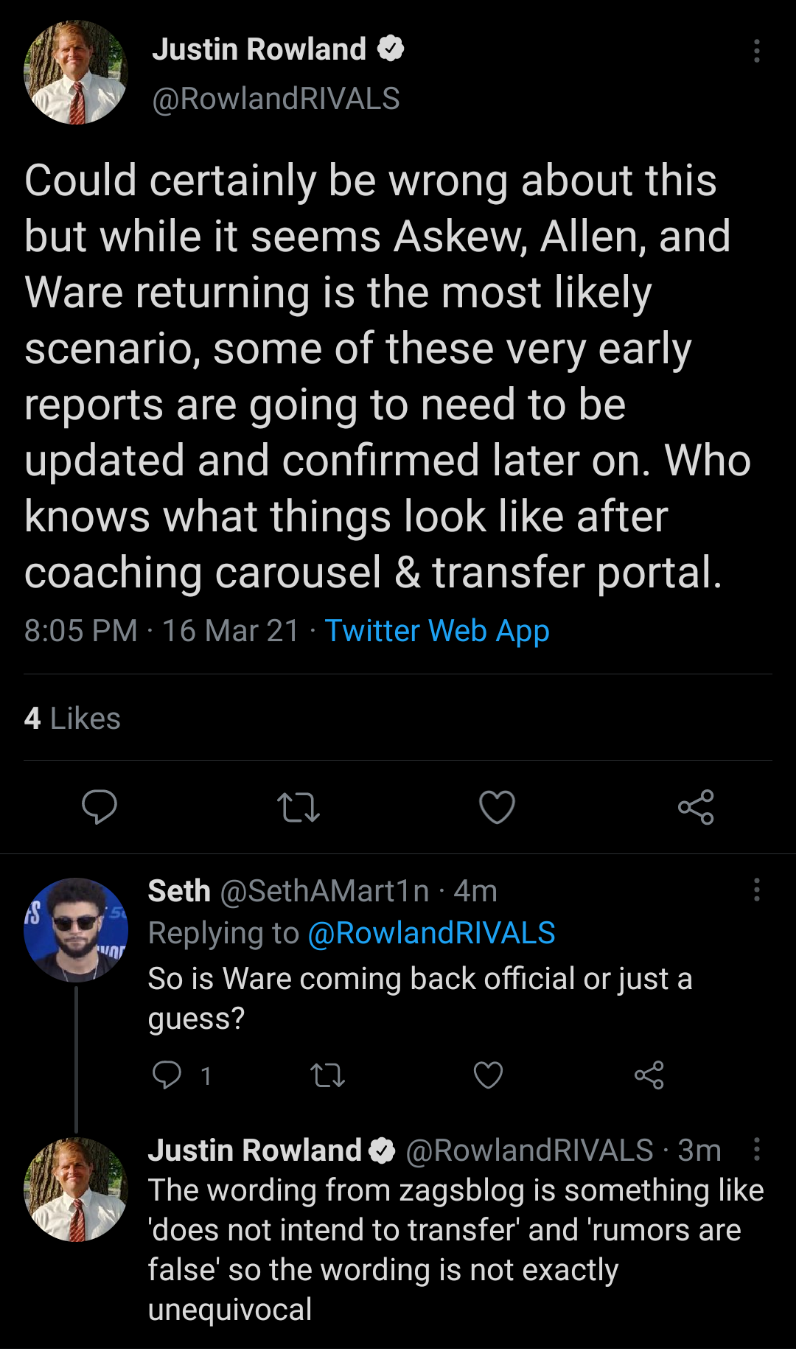This screenshot has width=796, height=1349.
Task: Open more options on Justin's zagsblog reply
Action: [757, 1150]
